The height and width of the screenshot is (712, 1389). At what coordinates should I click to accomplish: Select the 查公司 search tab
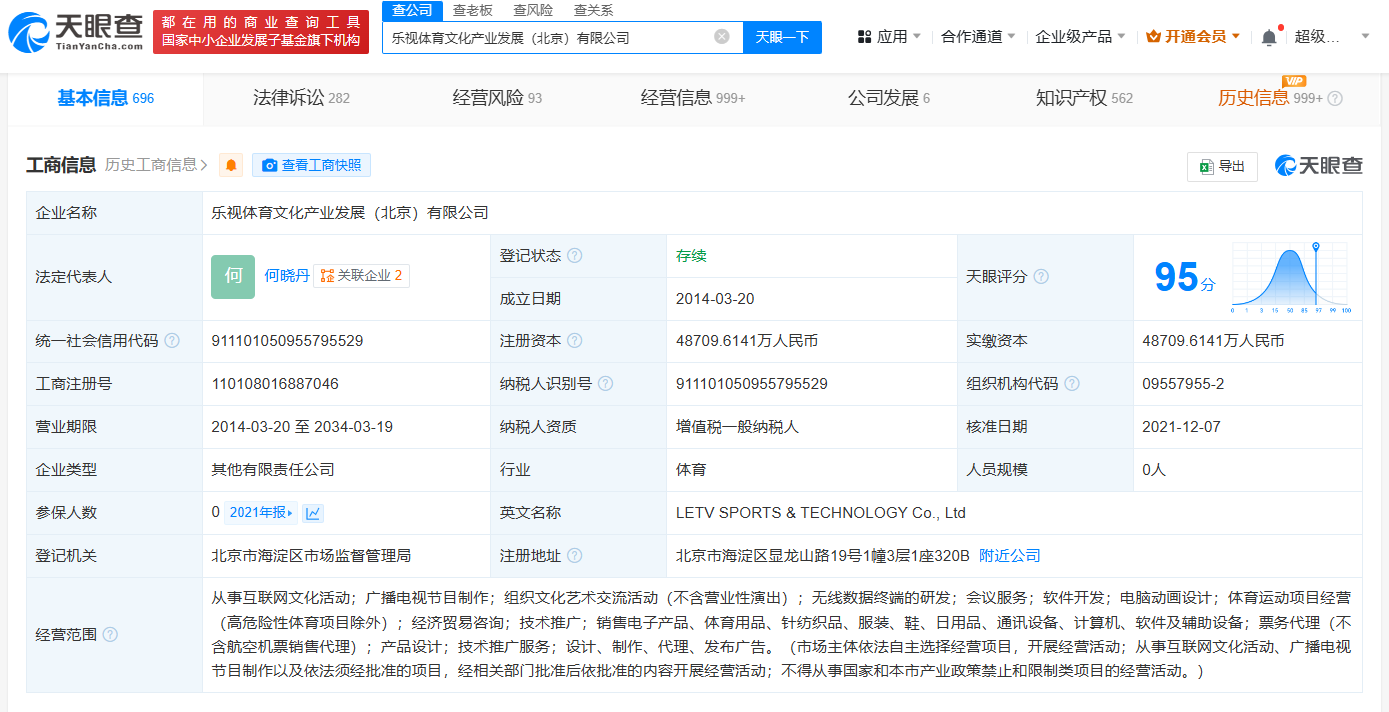click(x=412, y=10)
